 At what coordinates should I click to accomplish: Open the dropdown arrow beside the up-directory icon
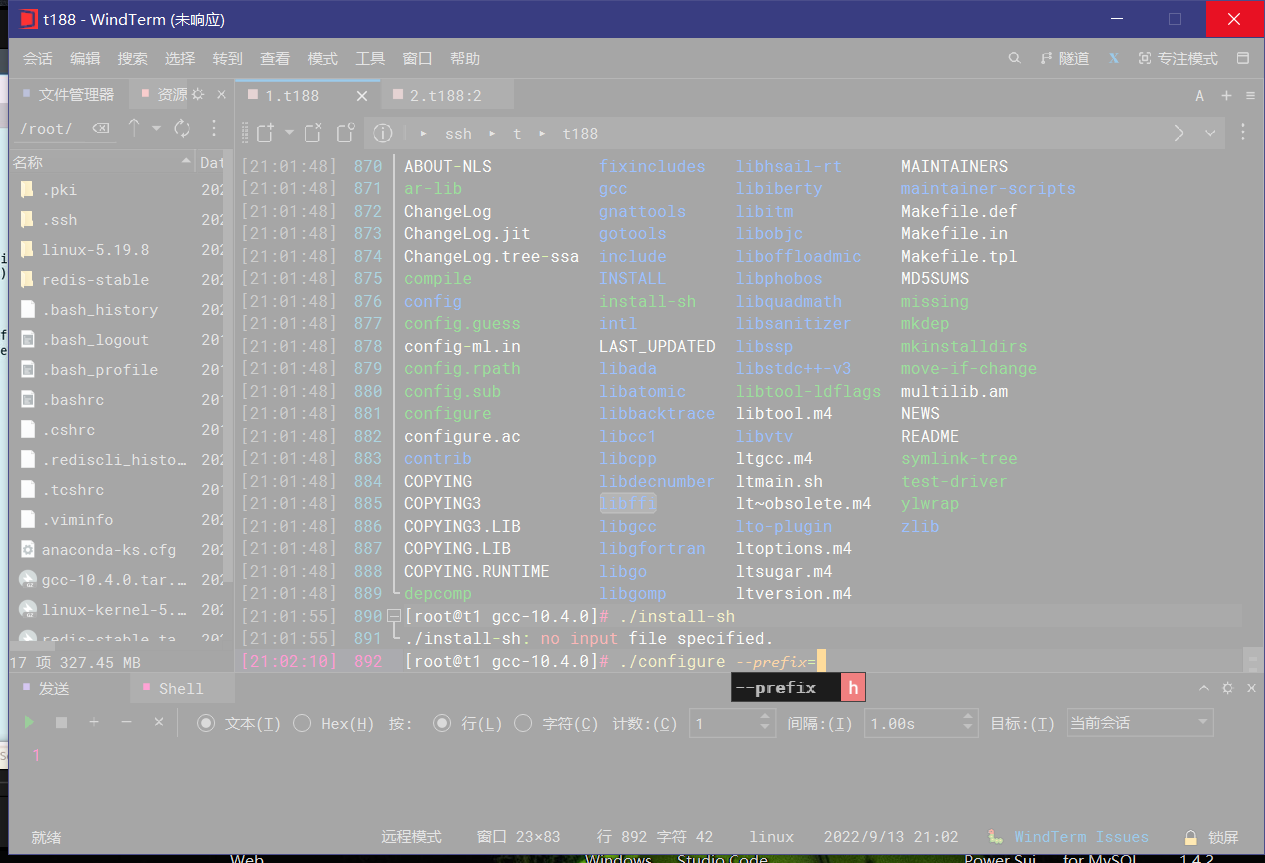(156, 128)
